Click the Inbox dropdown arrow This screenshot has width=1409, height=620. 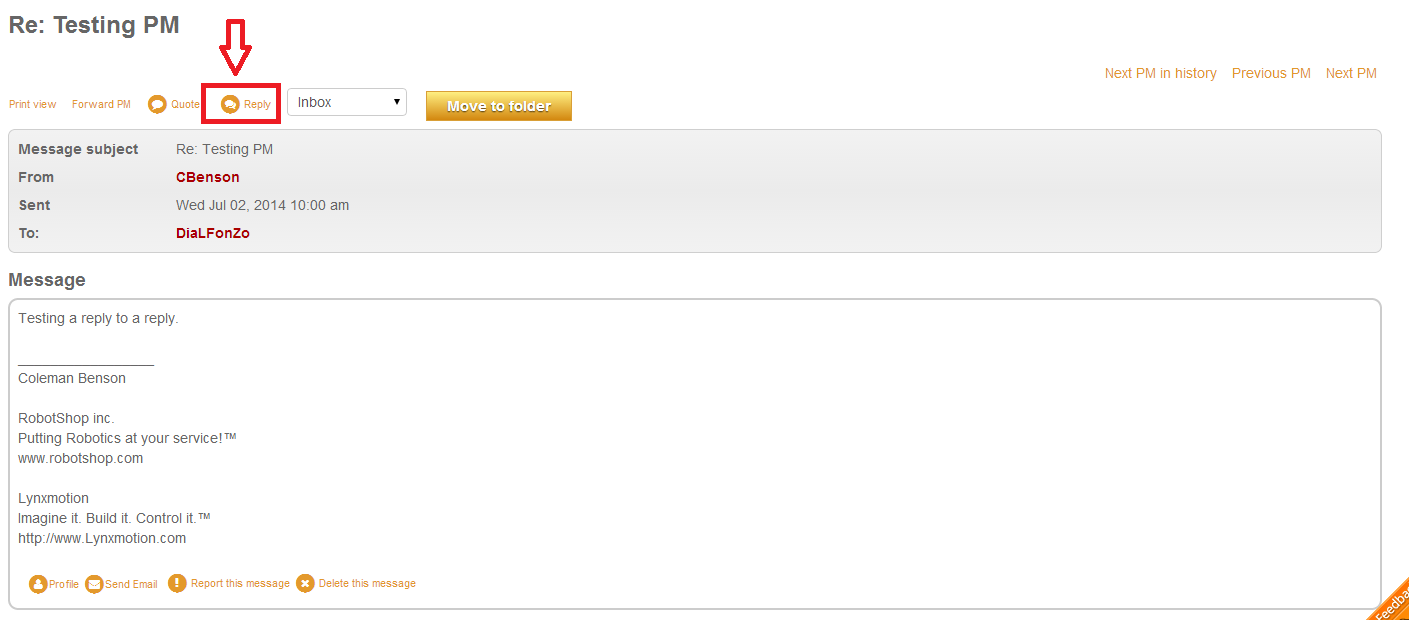[397, 102]
